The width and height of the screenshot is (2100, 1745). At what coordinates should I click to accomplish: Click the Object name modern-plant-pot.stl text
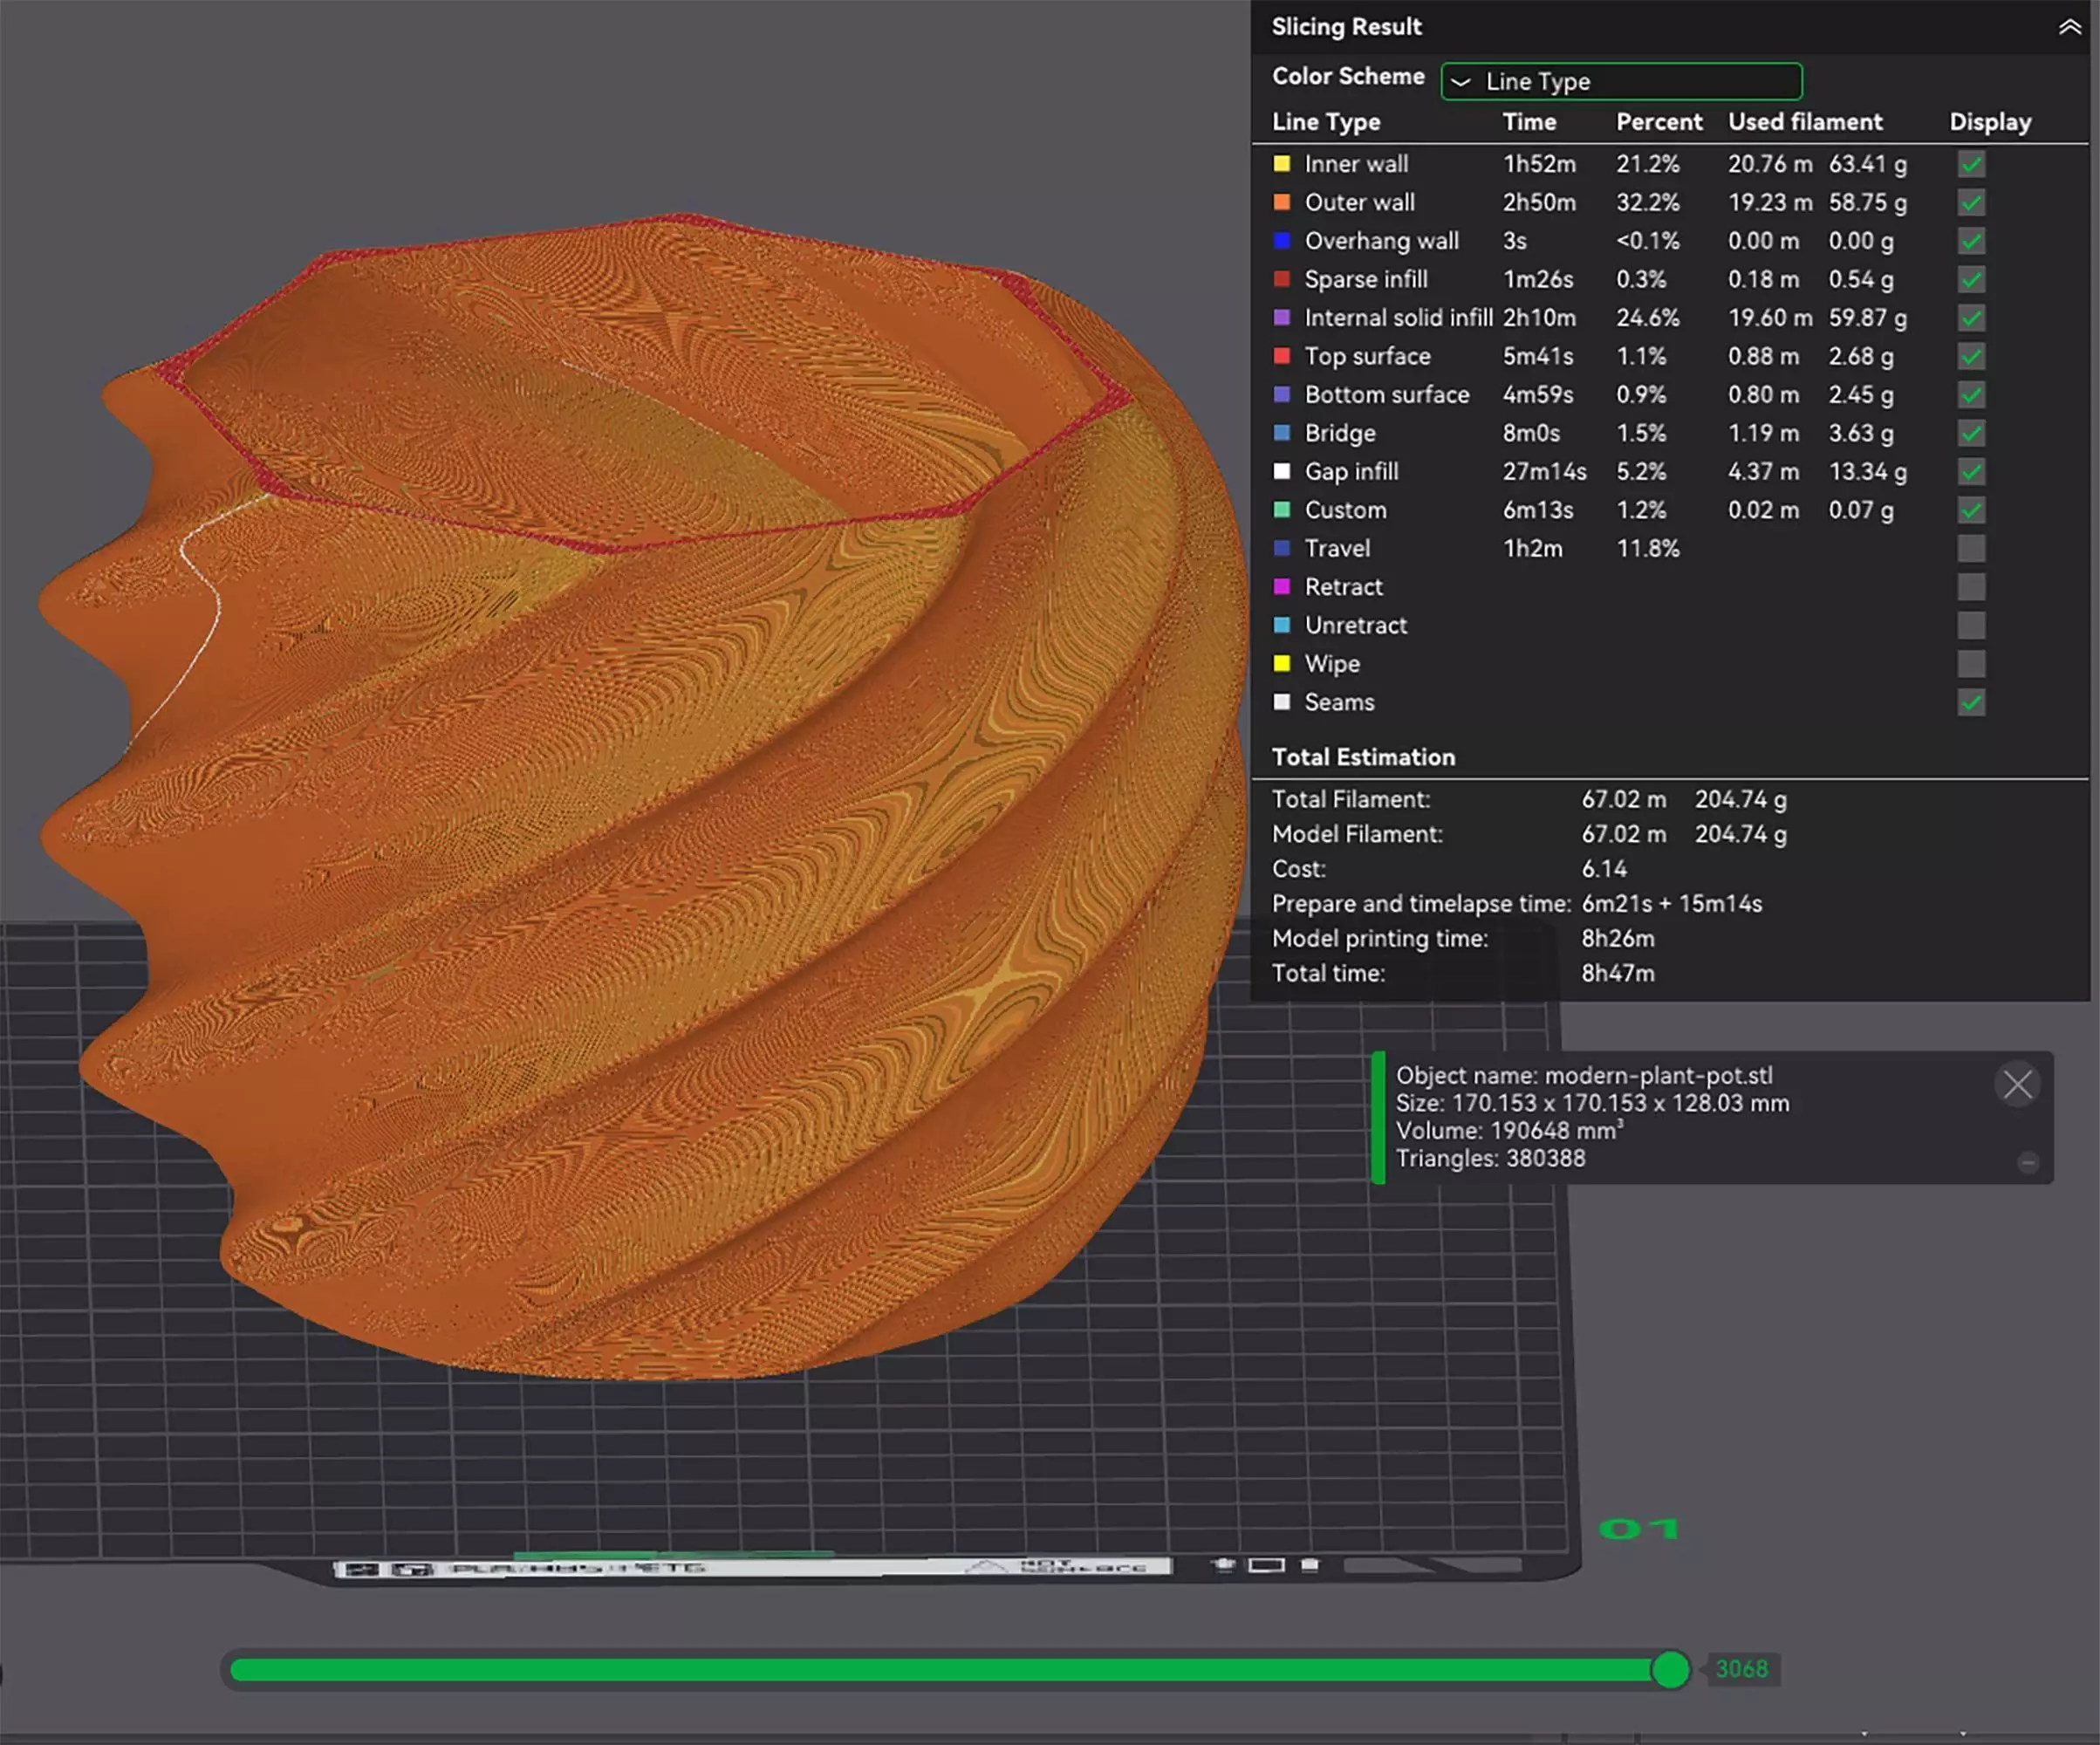point(1584,1075)
